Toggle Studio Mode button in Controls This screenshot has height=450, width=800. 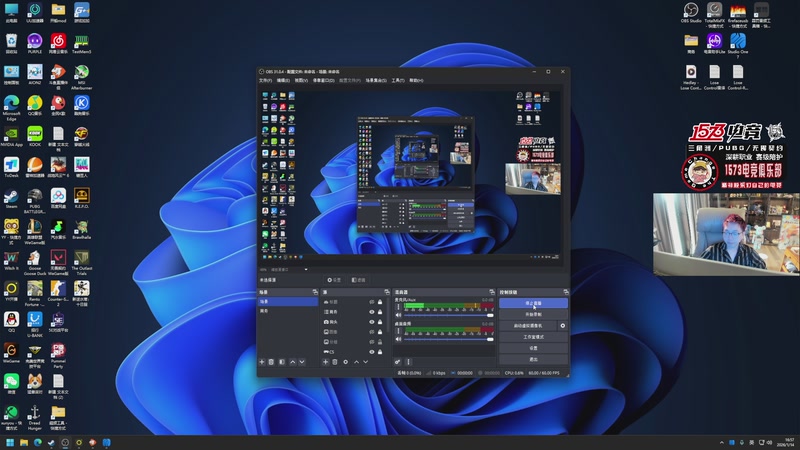533,337
